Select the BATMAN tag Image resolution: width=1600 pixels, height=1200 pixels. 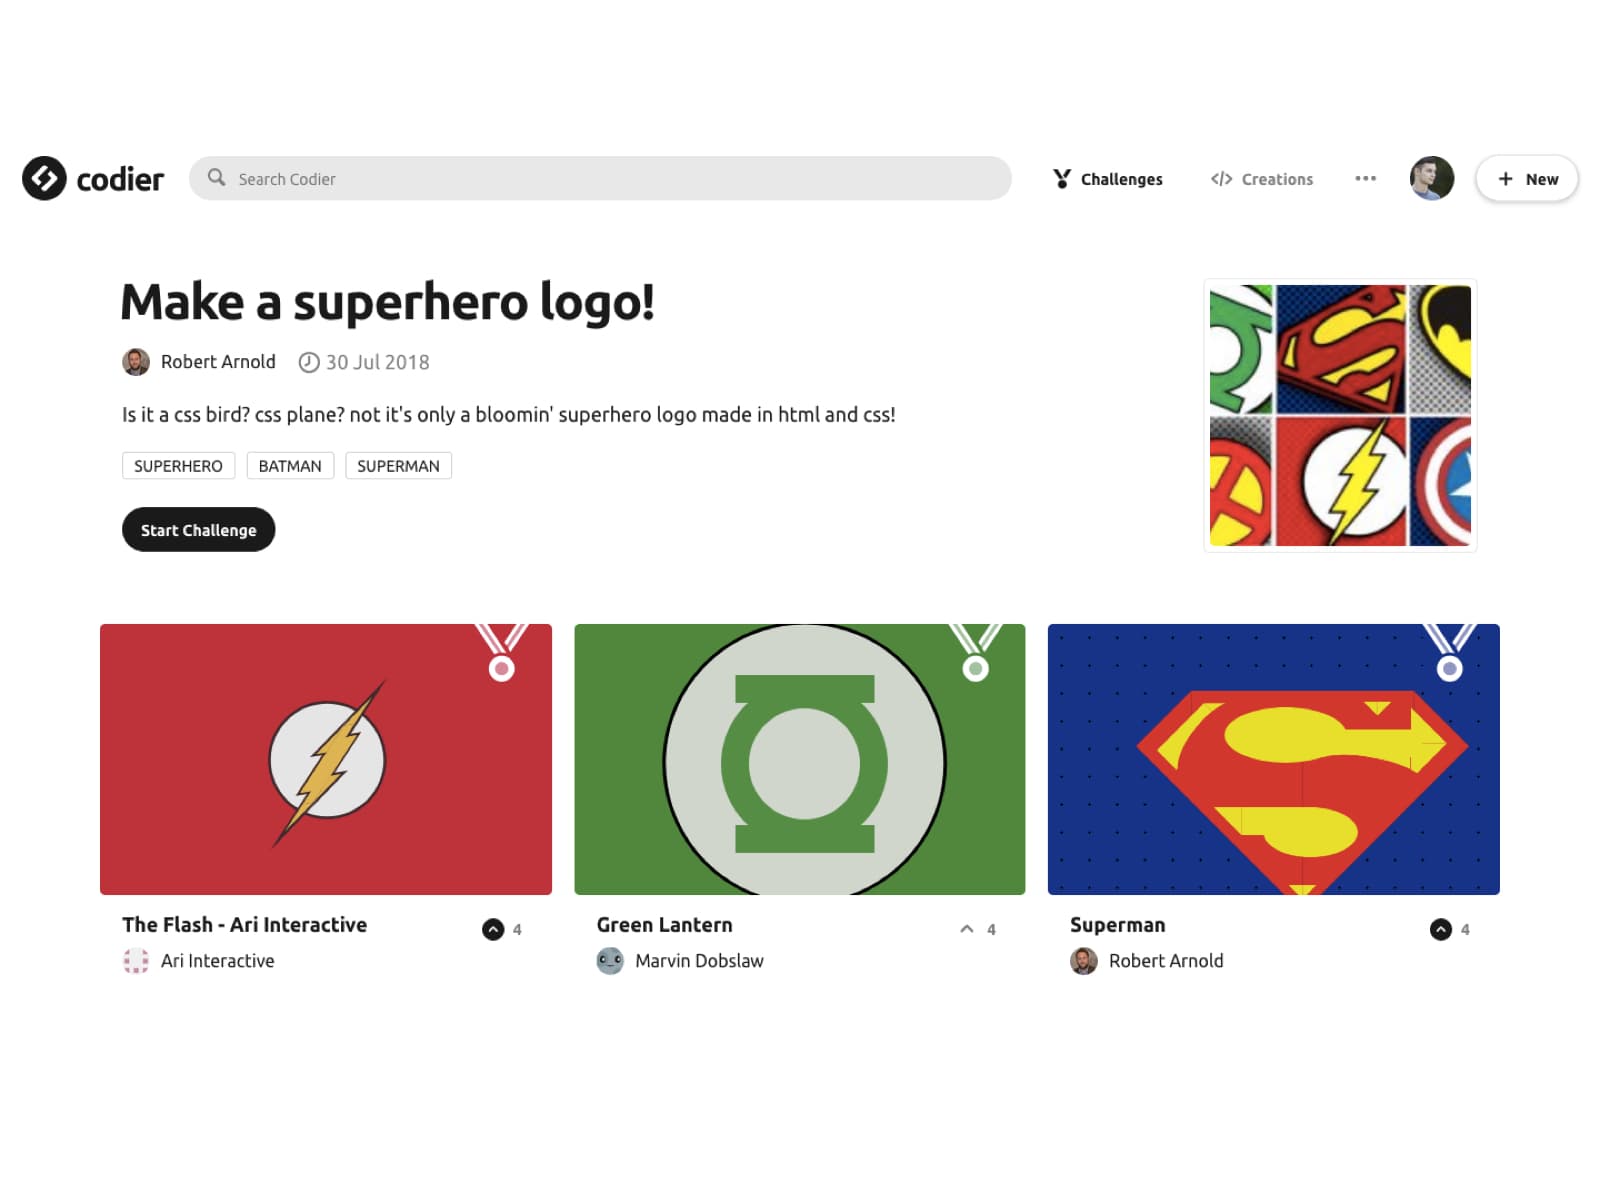(290, 466)
